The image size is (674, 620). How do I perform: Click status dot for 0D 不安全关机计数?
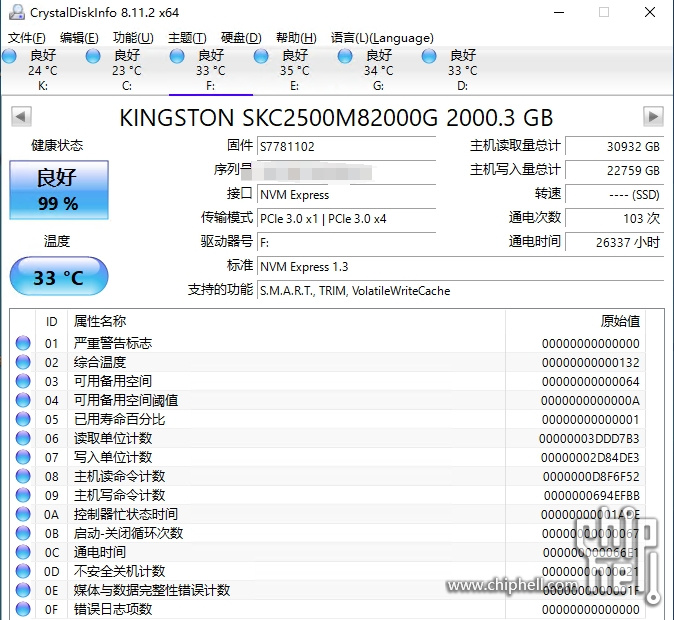[x=23, y=571]
